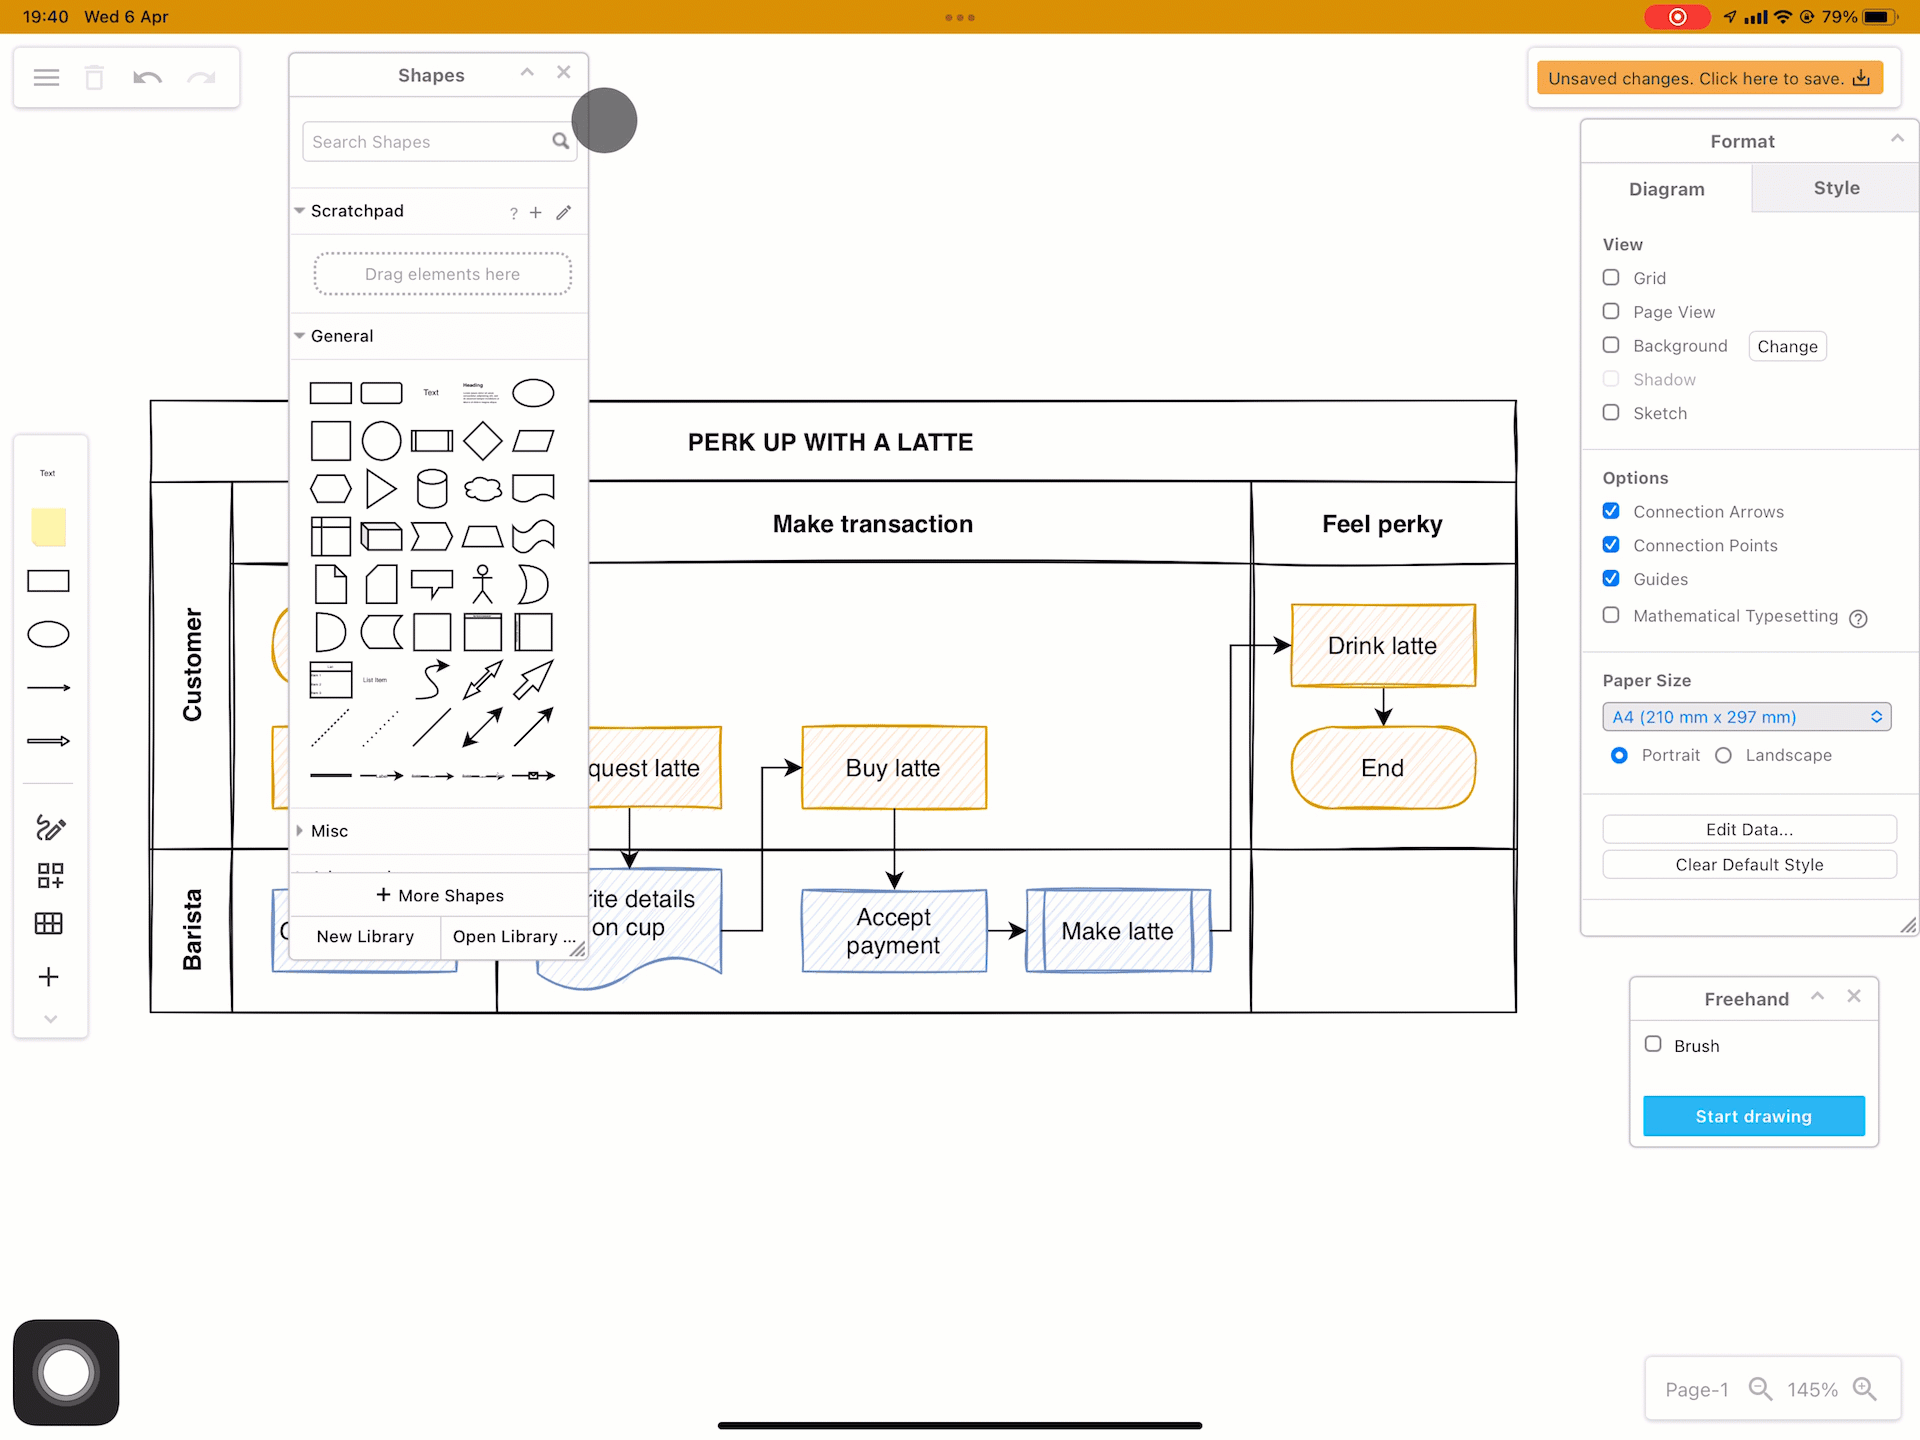This screenshot has height=1440, width=1920.
Task: Enable the Brush option in Freehand panel
Action: (1654, 1043)
